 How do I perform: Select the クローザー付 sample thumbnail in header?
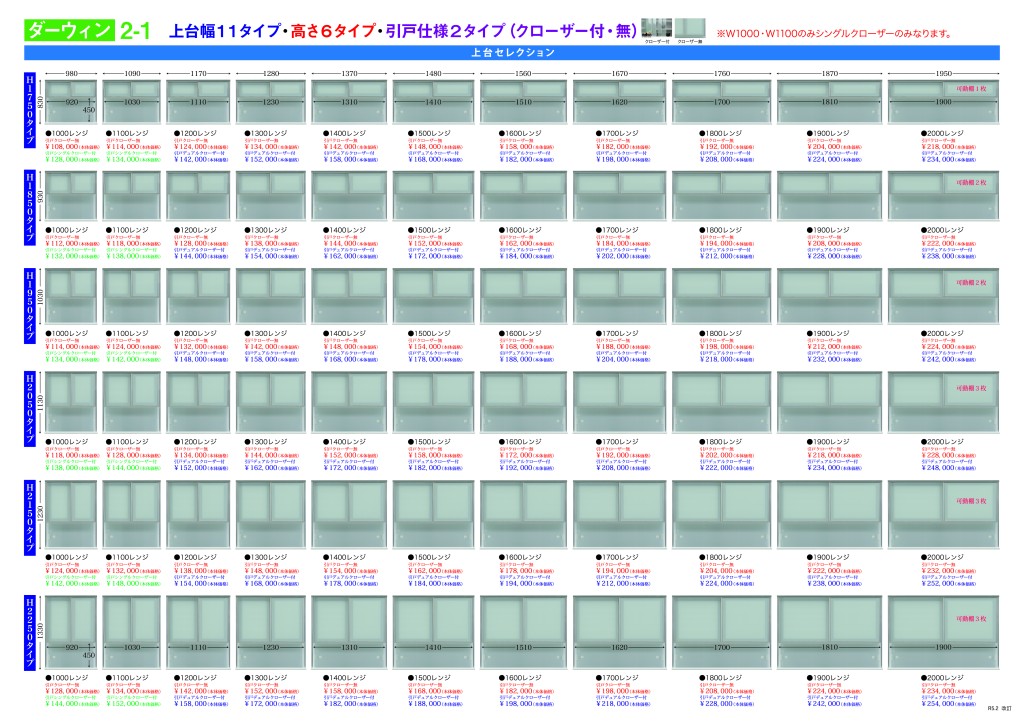pyautogui.click(x=656, y=28)
